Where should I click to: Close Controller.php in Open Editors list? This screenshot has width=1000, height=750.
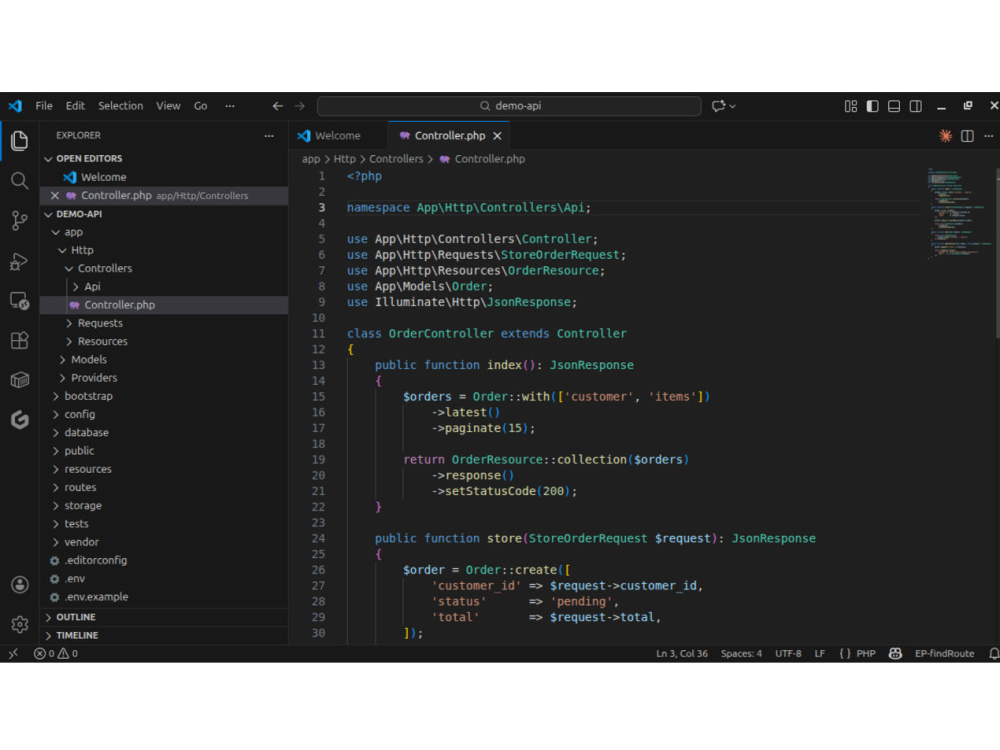pos(55,196)
